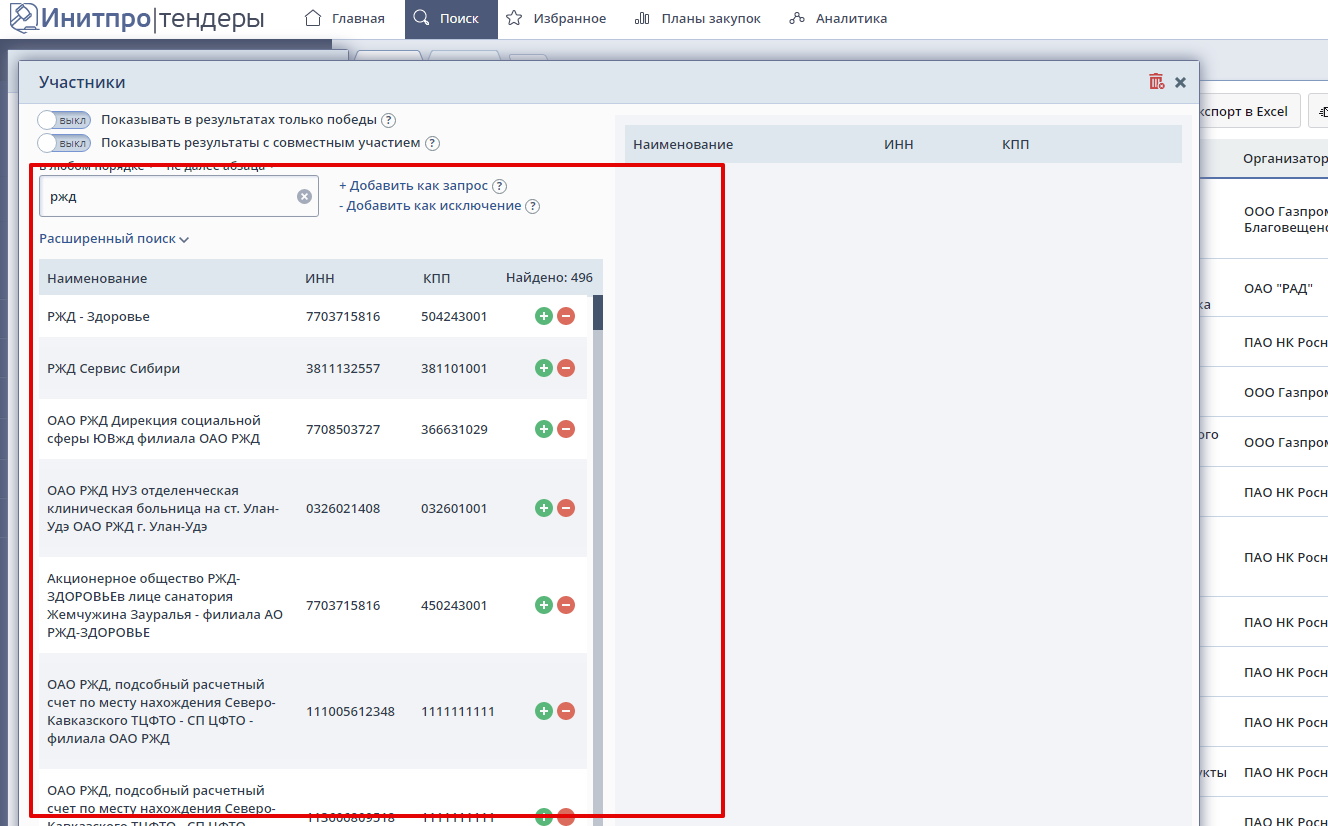Viewport: 1328px width, 826px height.
Task: Exclude Дирекция социальной сферы ЮВжд with minus
Action: pos(566,429)
